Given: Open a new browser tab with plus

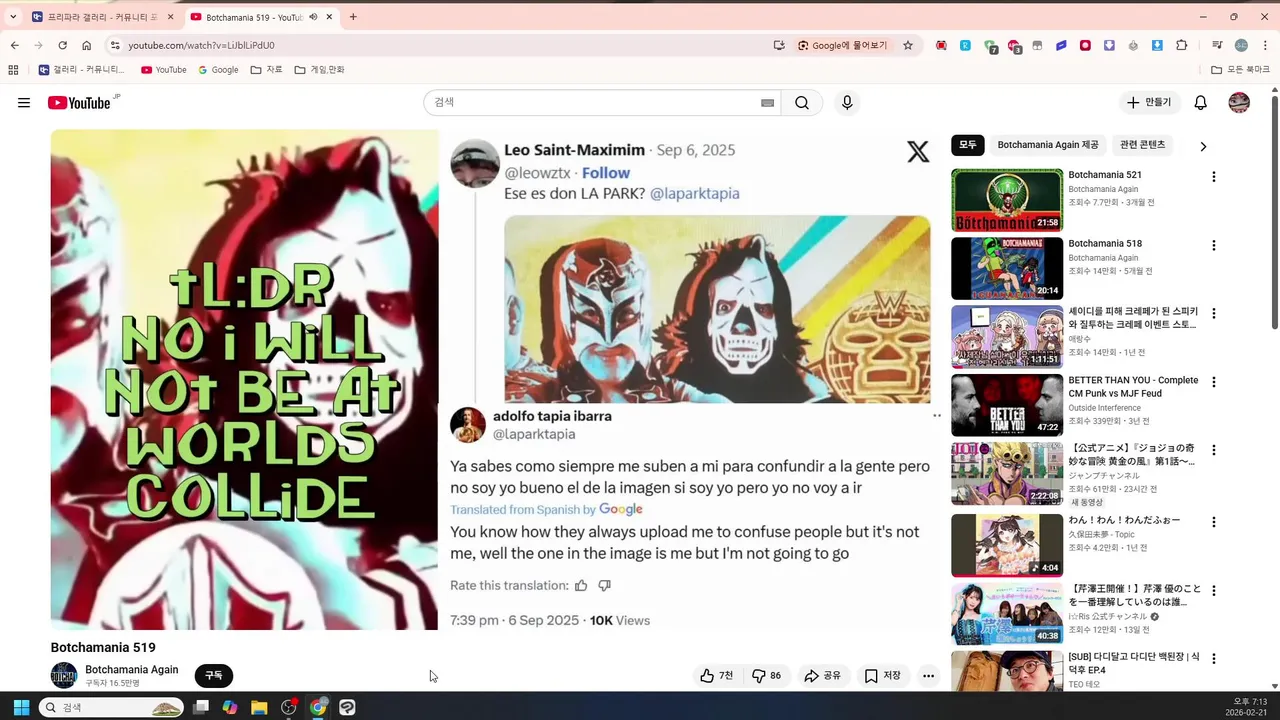Looking at the screenshot, I should pos(353,17).
